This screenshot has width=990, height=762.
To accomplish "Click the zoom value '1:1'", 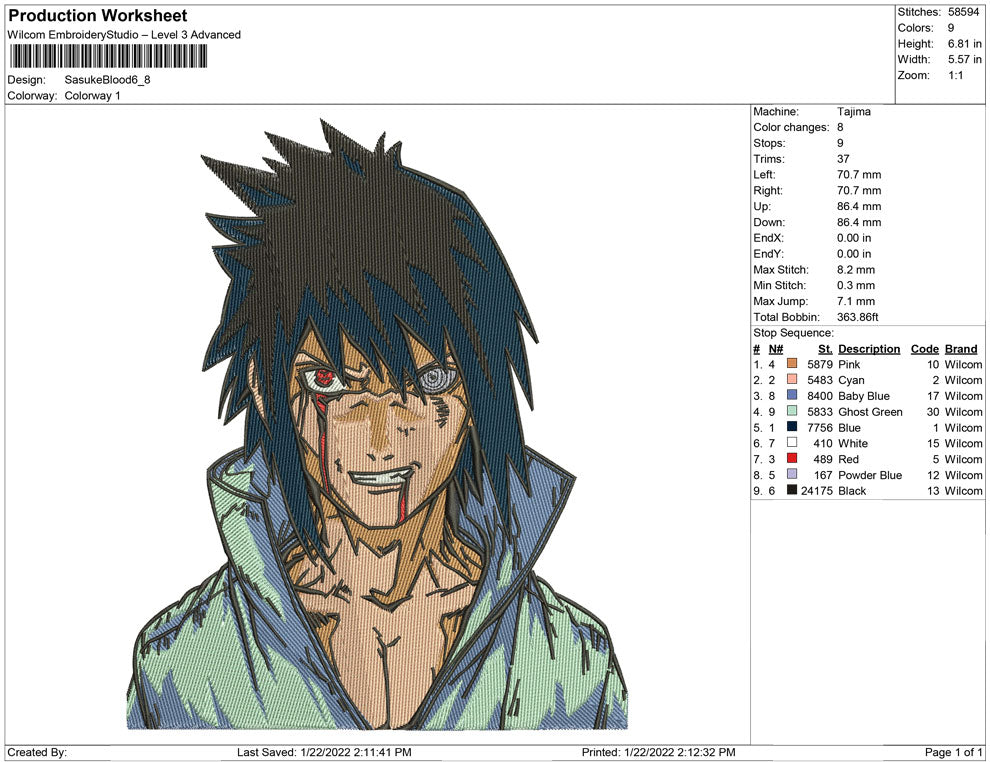I will (955, 75).
